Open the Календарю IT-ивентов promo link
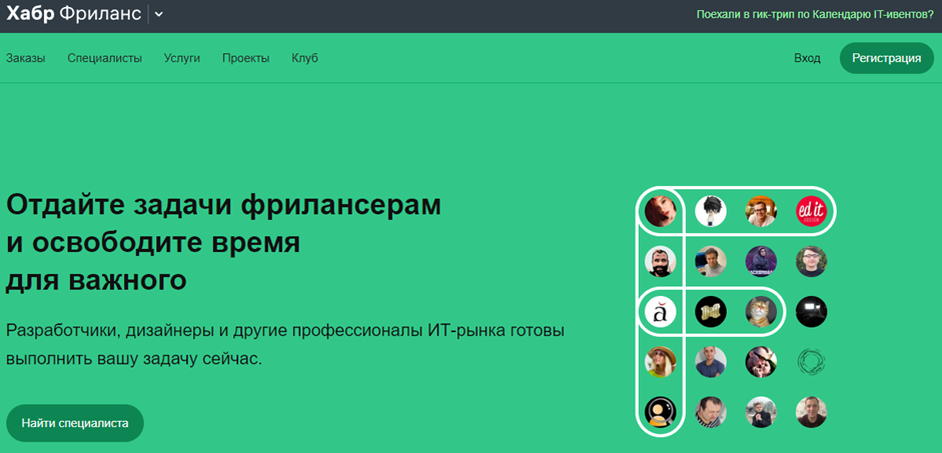The width and height of the screenshot is (942, 453). click(815, 14)
